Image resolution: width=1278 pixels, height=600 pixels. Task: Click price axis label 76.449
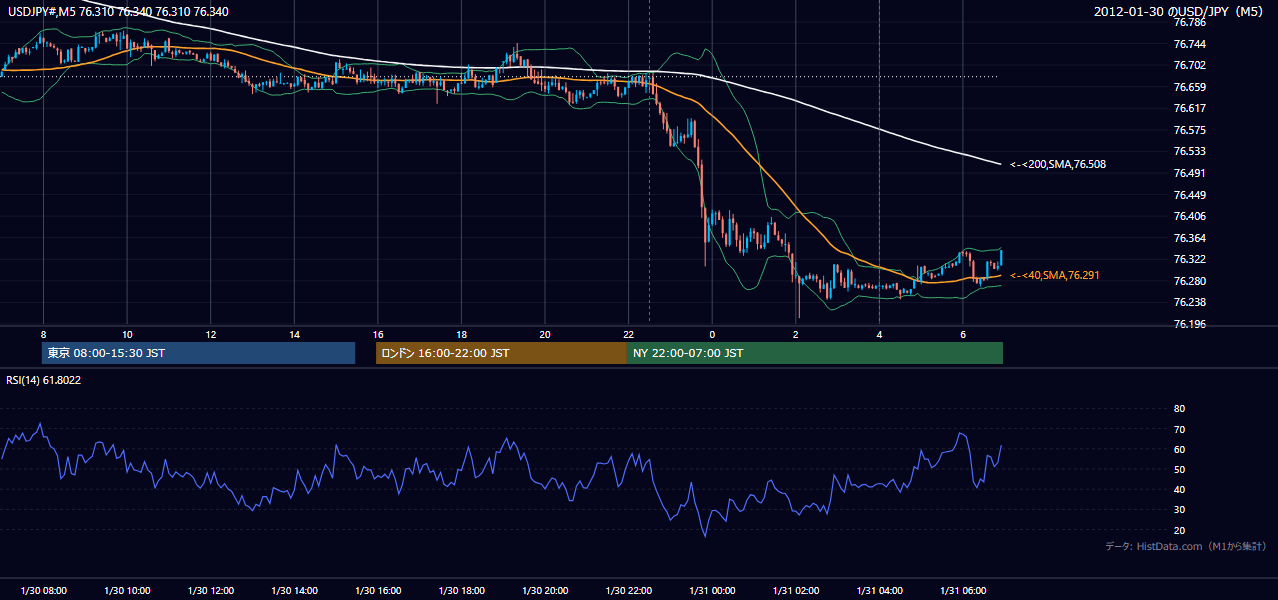pos(1188,195)
